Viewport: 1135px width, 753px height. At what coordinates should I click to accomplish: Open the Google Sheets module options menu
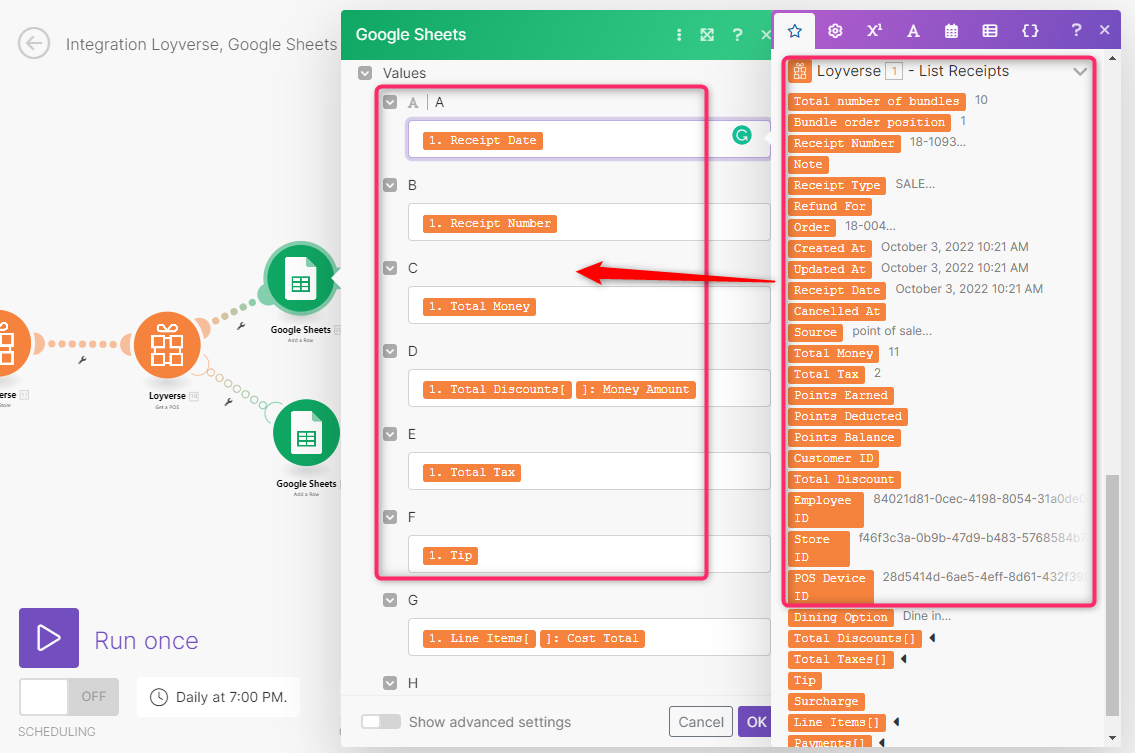pyautogui.click(x=679, y=35)
